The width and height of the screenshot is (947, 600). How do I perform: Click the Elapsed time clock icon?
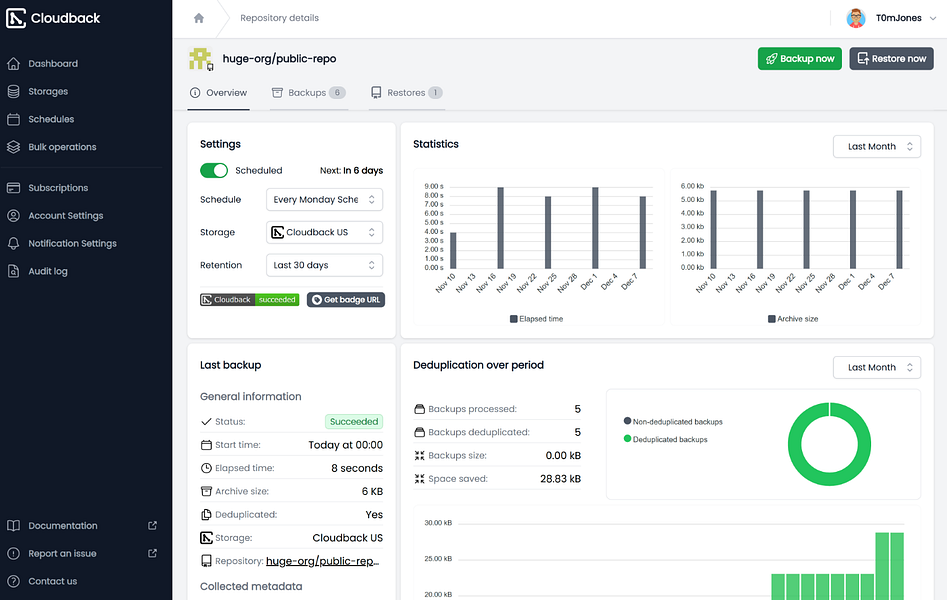pos(206,468)
